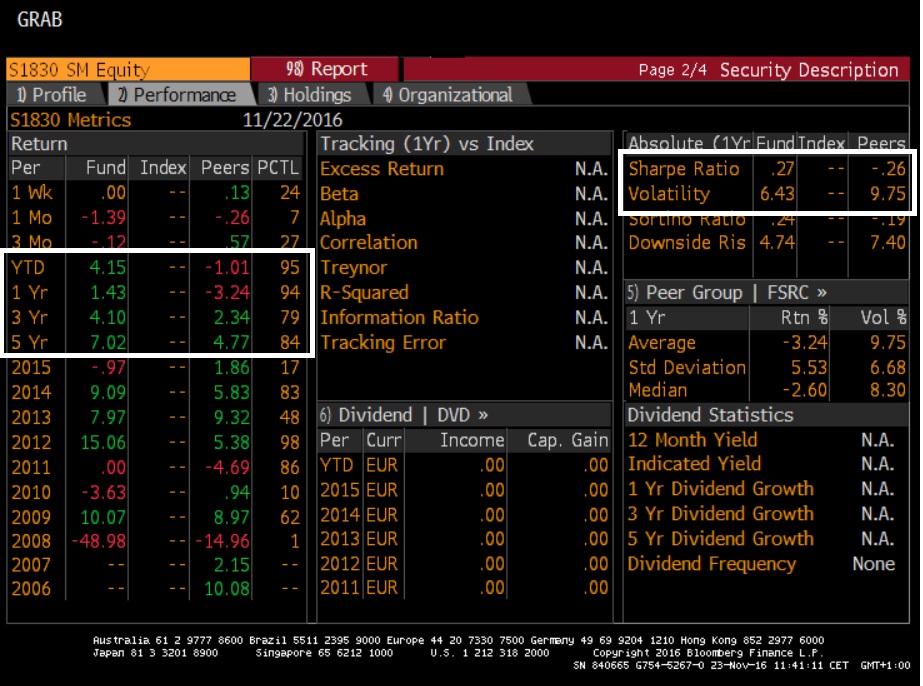Select the 5 Yr fund return 7.02
Screen dimensions: 923x686
point(108,342)
